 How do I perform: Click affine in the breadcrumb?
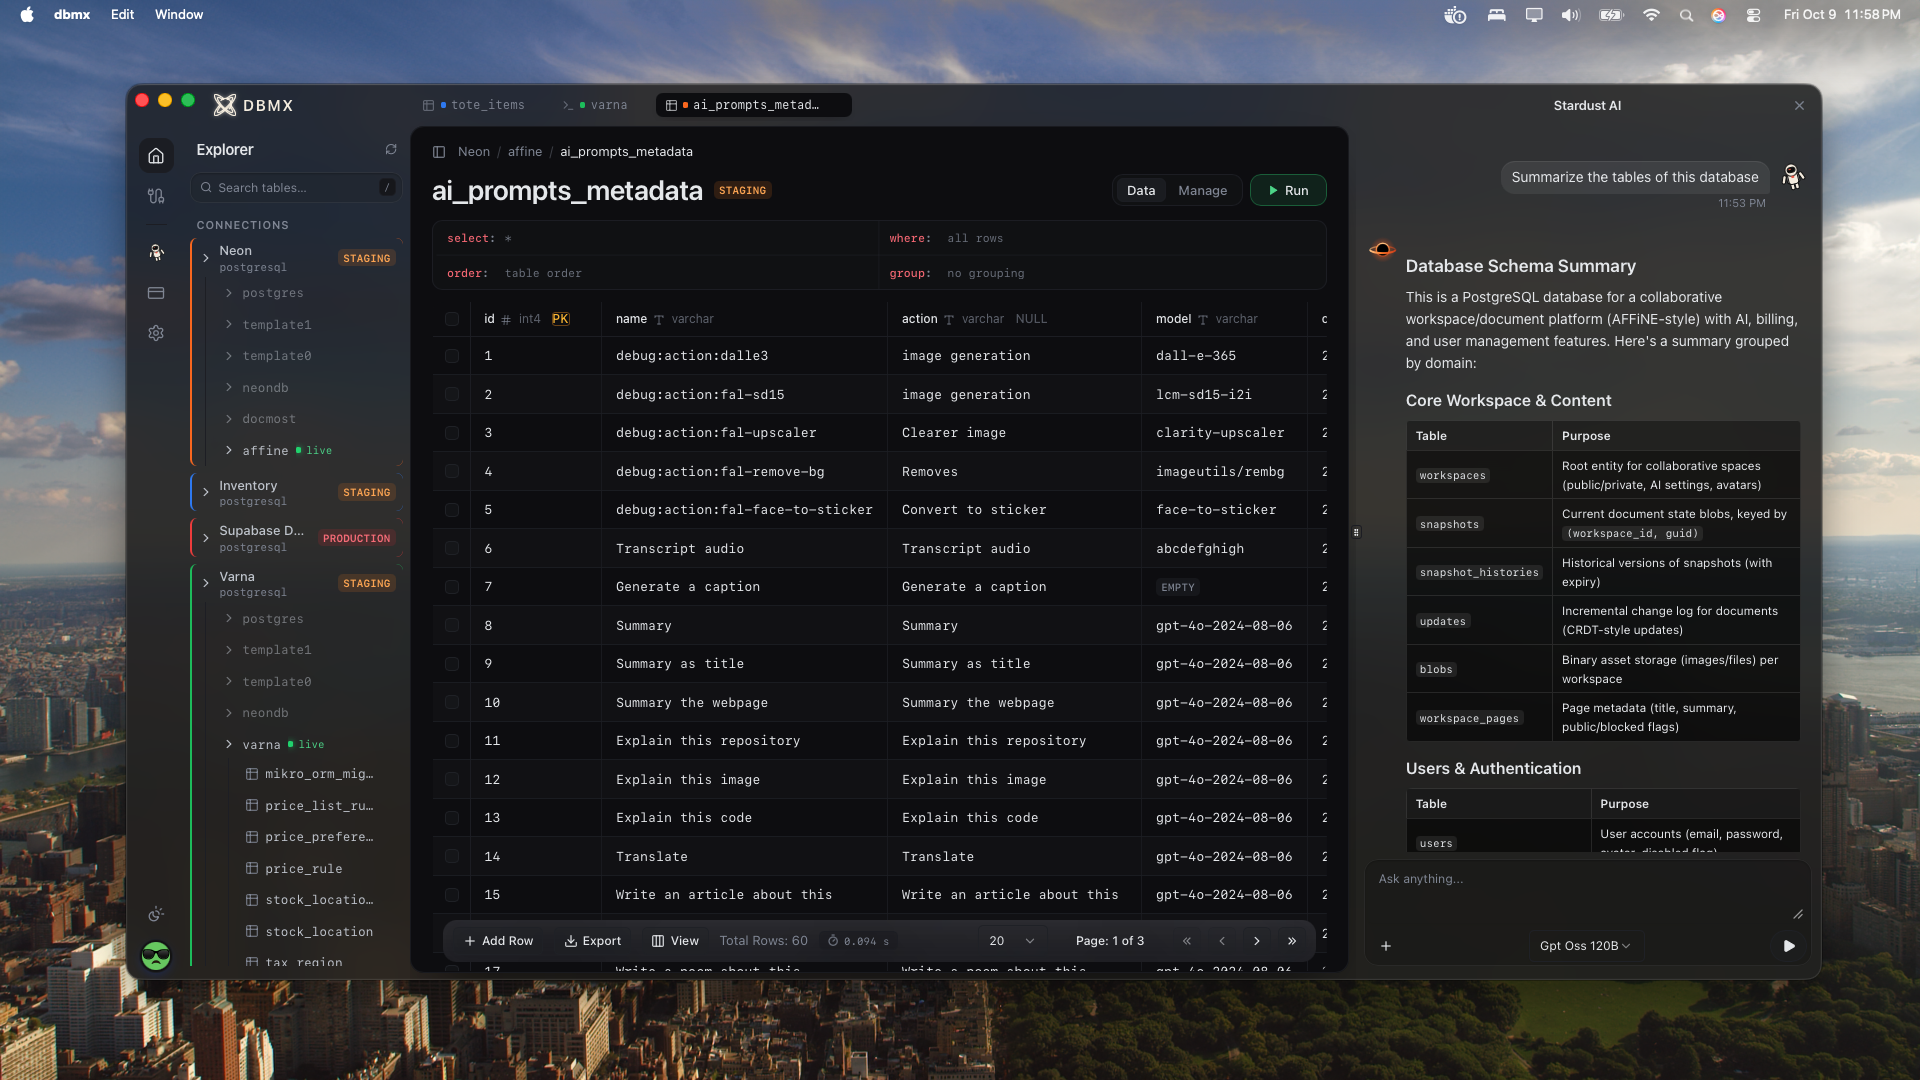(525, 152)
